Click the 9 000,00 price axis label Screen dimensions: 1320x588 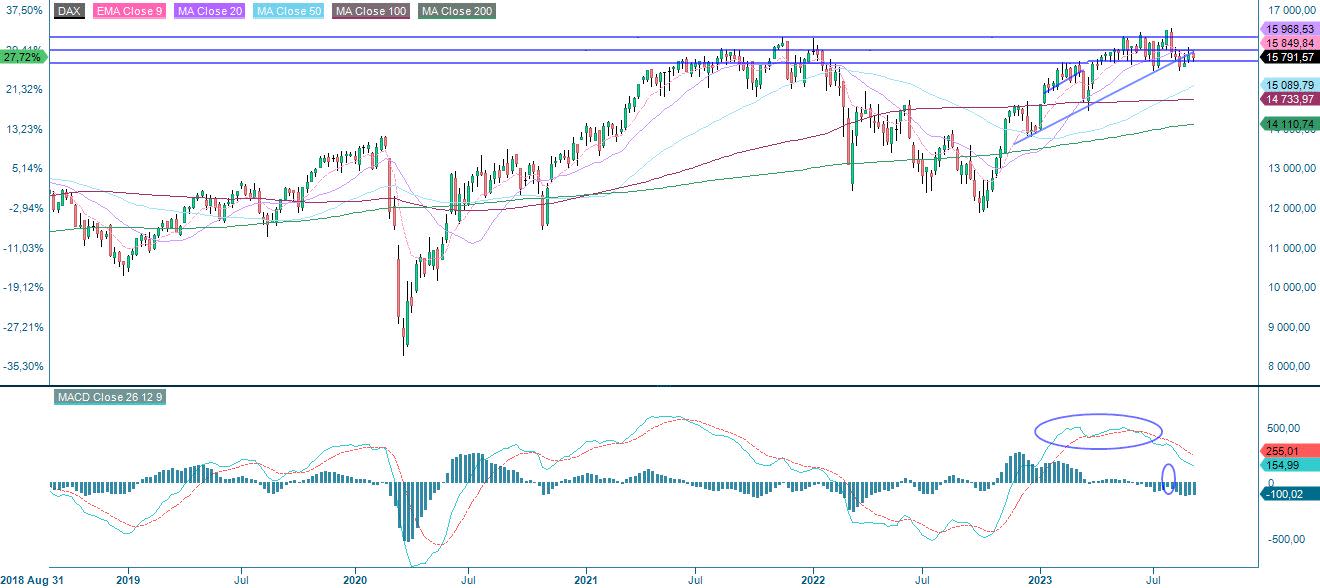tap(1291, 328)
